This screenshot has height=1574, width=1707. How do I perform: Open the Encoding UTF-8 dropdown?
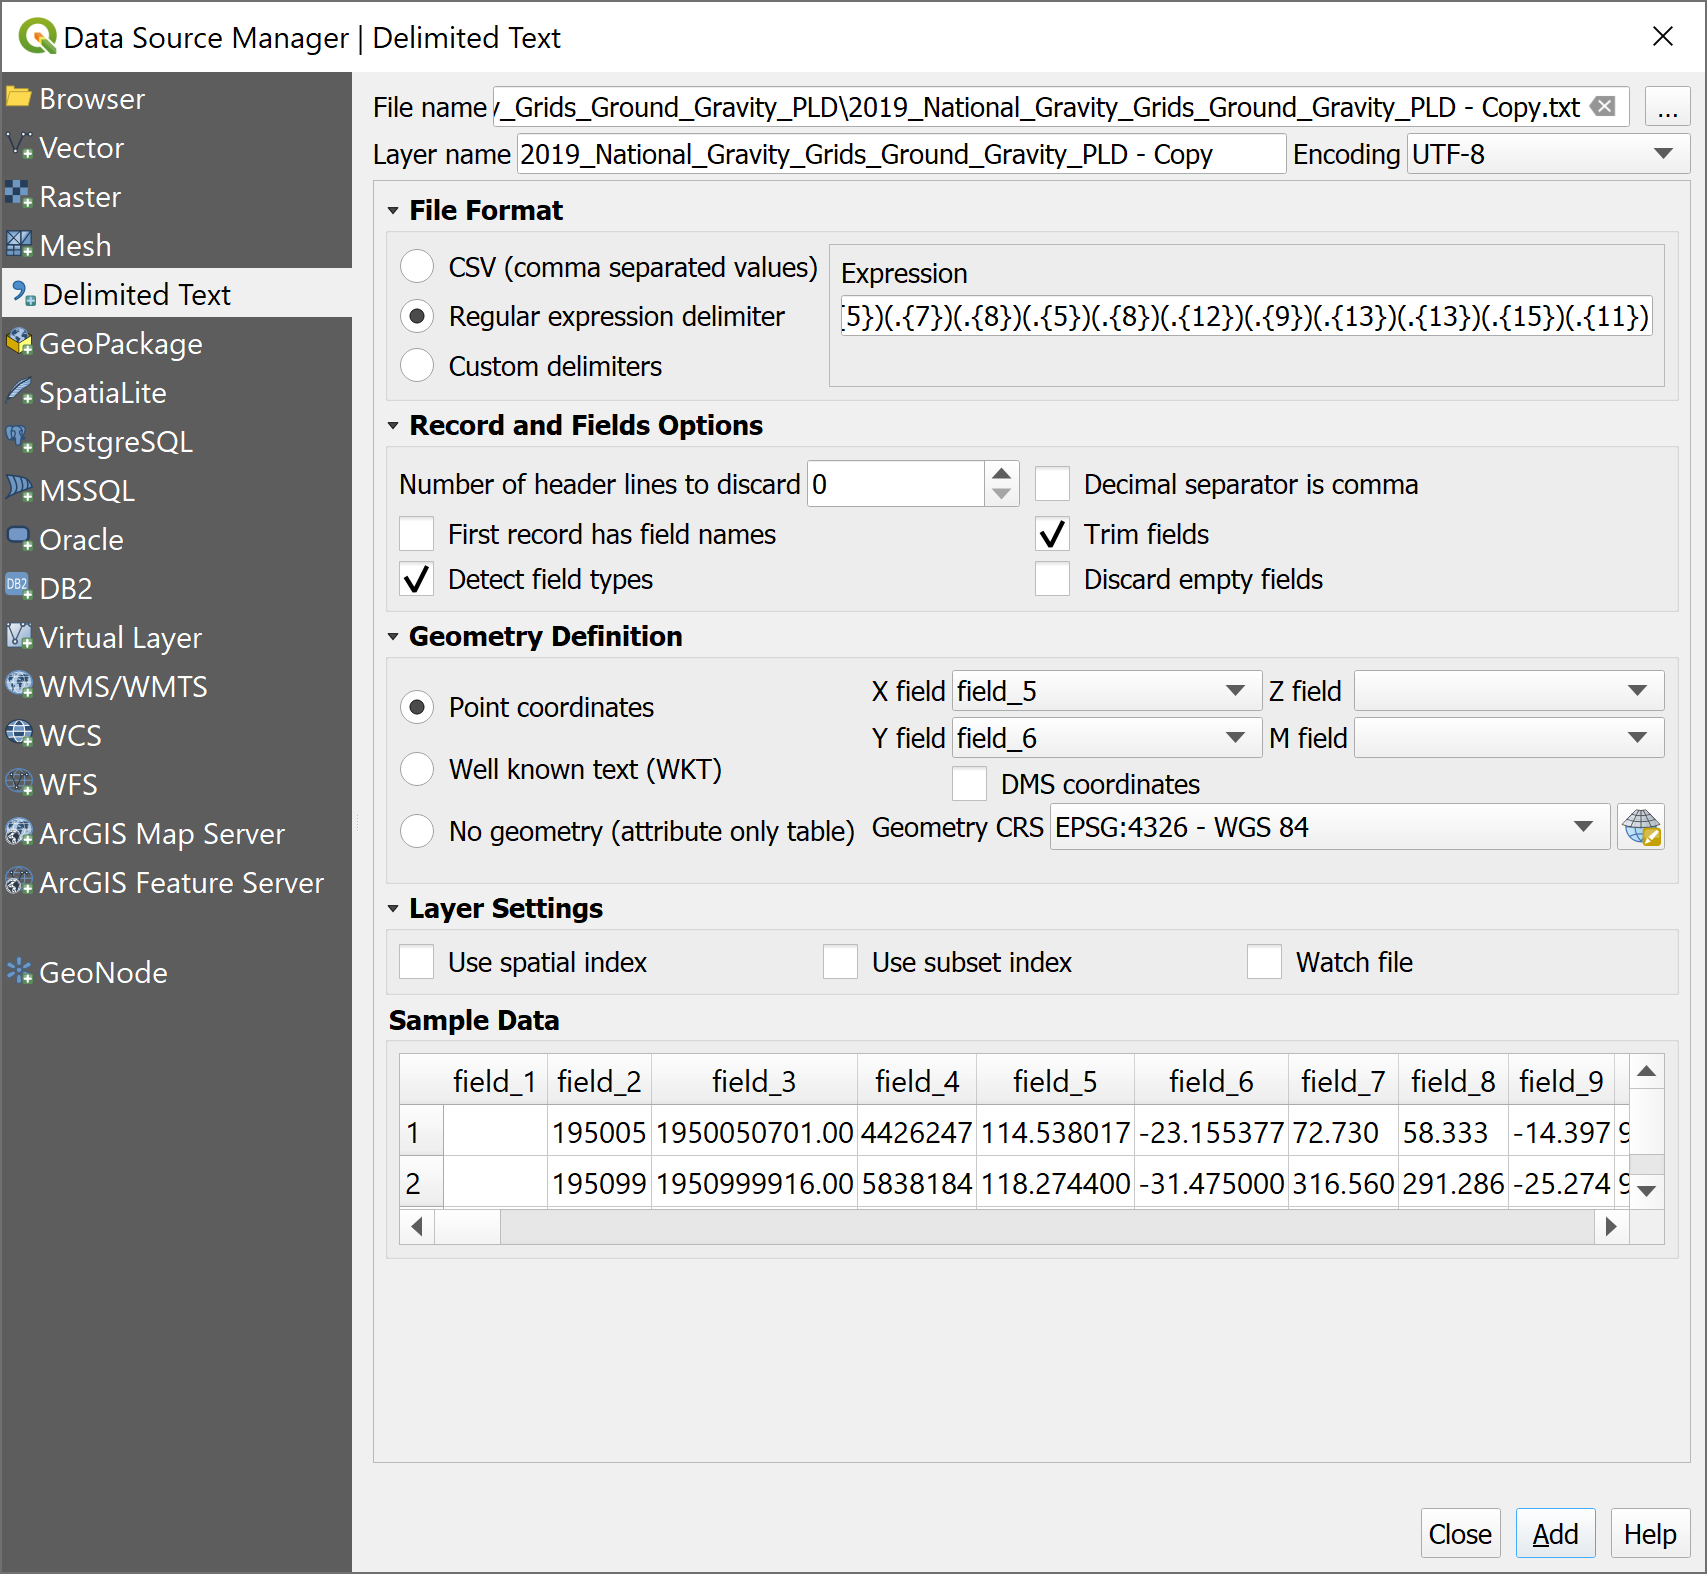(x=1547, y=154)
